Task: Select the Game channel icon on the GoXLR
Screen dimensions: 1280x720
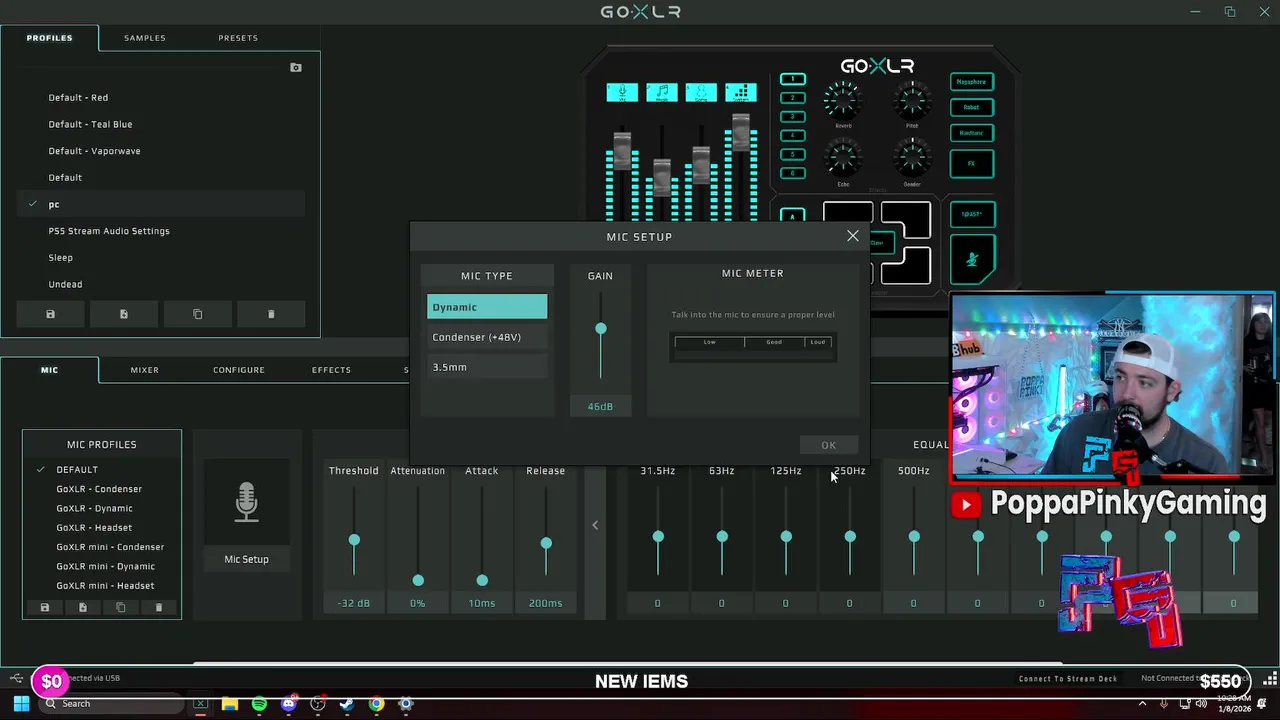Action: pyautogui.click(x=701, y=92)
